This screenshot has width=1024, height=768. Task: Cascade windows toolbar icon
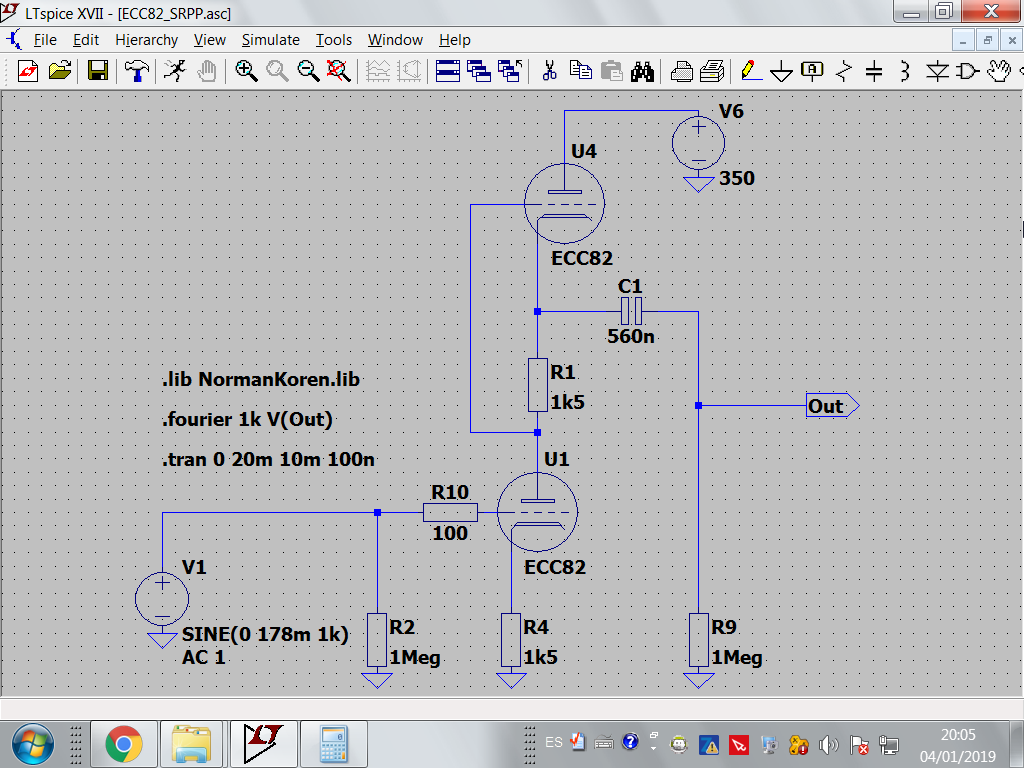point(479,71)
